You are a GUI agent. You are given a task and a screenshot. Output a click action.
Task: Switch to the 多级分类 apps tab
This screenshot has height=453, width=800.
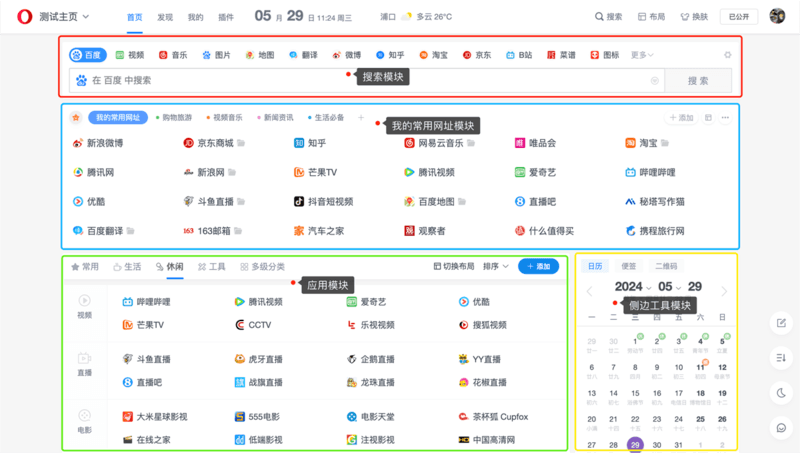[262, 267]
